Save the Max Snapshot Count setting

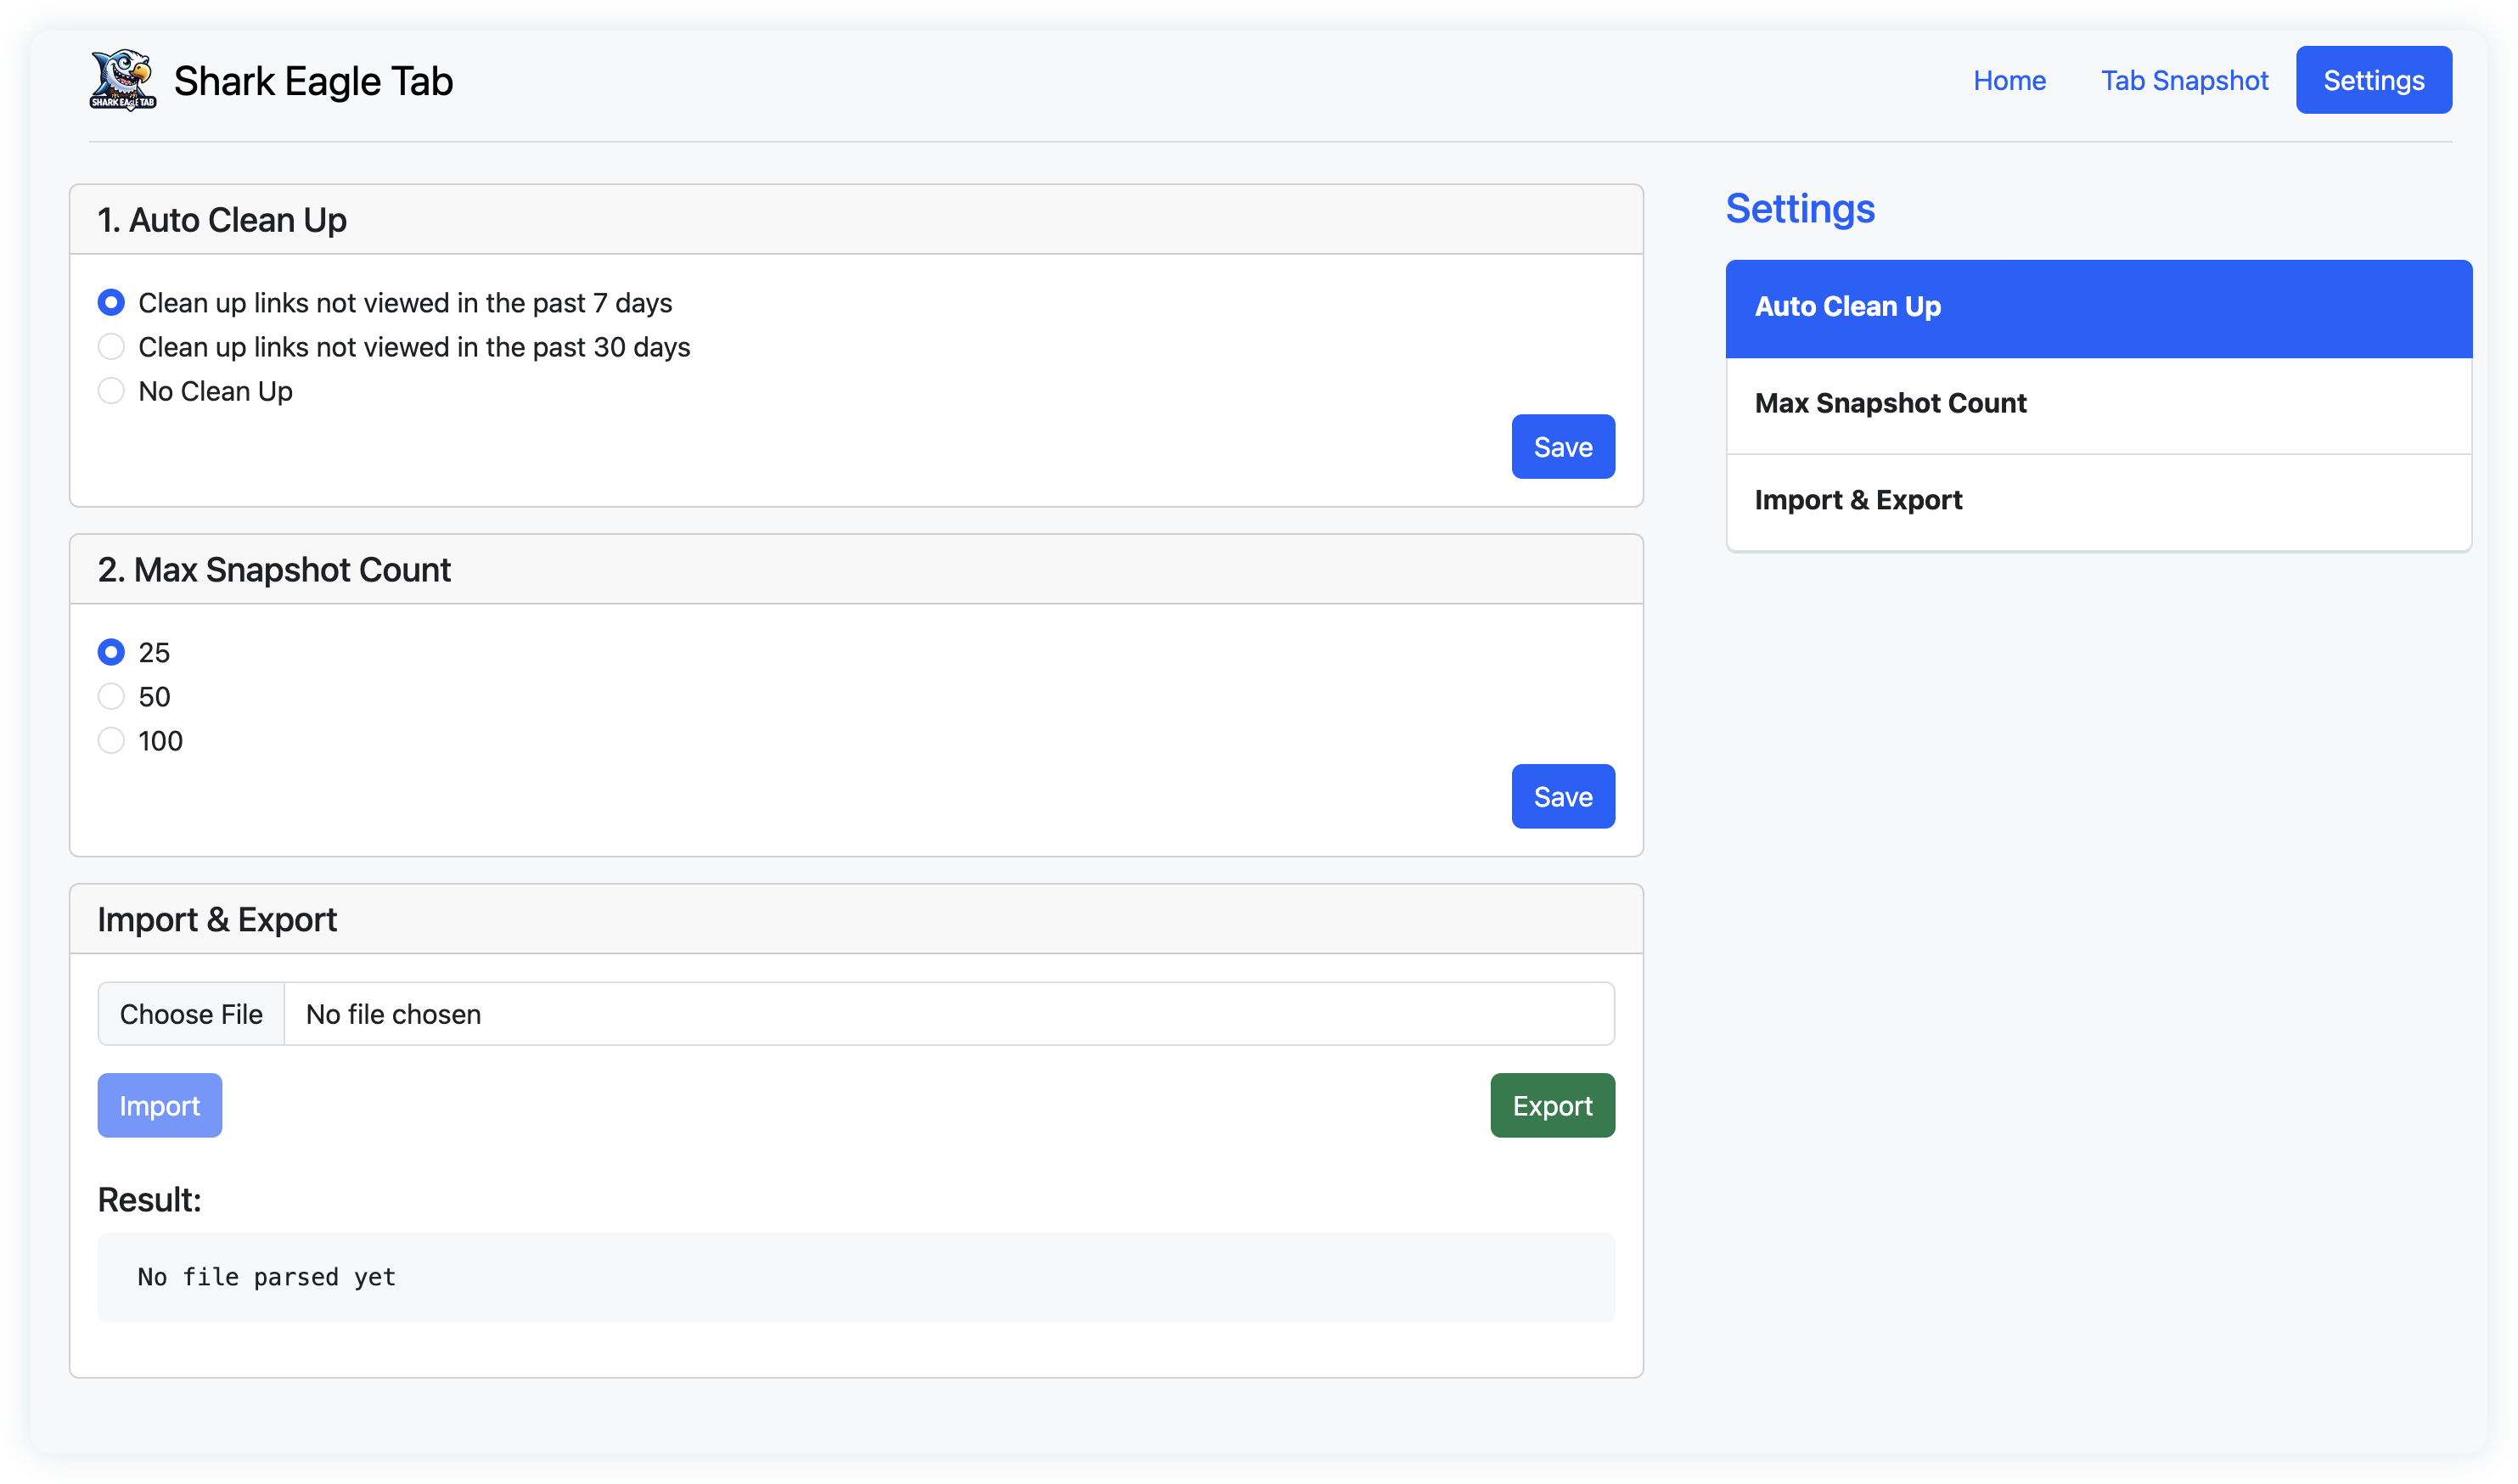1562,796
